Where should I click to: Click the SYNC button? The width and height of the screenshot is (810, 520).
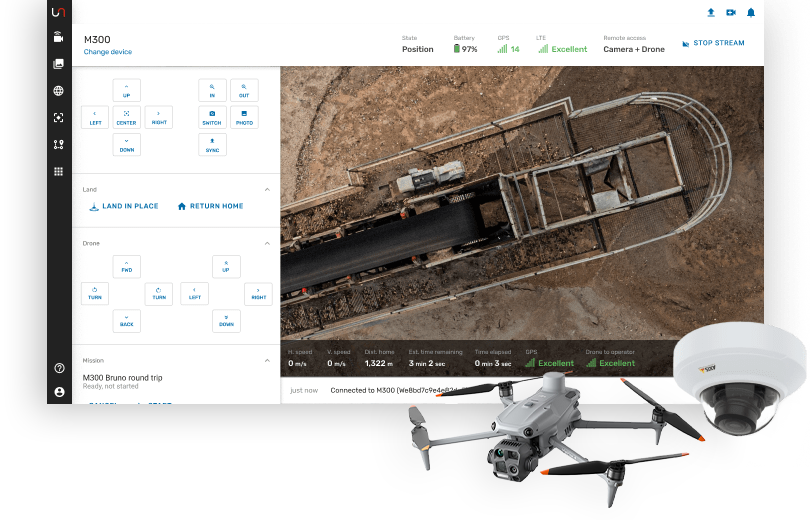(x=212, y=145)
